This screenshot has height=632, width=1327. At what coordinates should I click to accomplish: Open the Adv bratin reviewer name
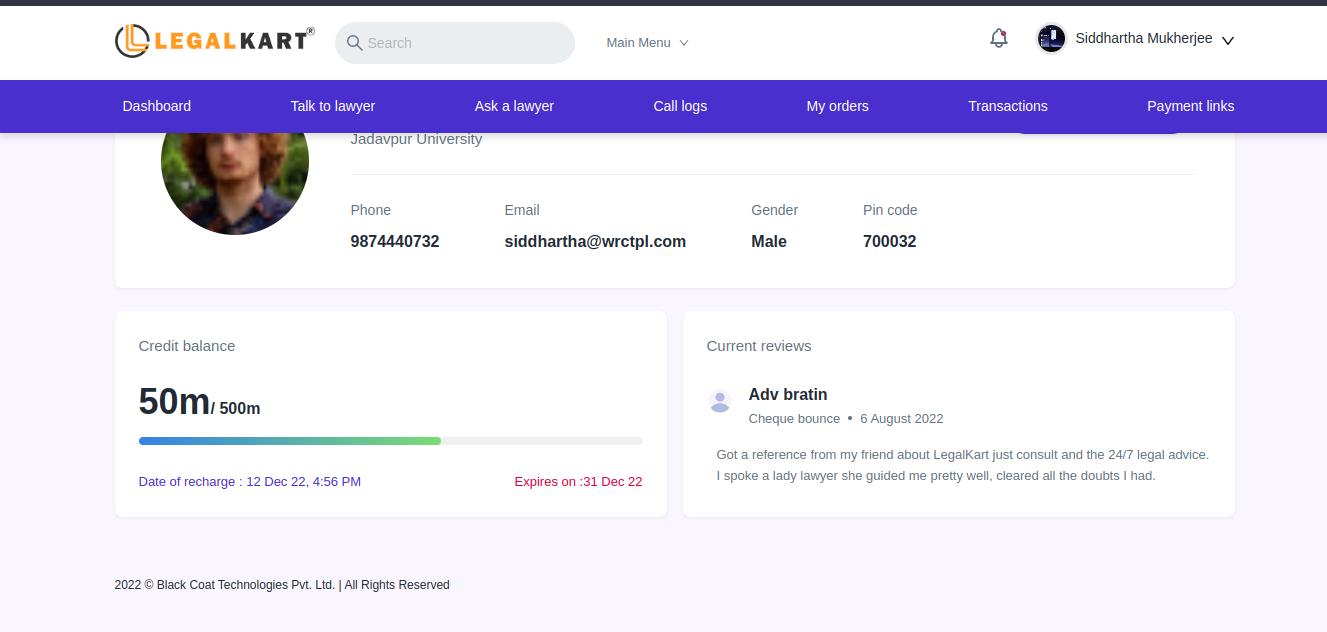[788, 394]
